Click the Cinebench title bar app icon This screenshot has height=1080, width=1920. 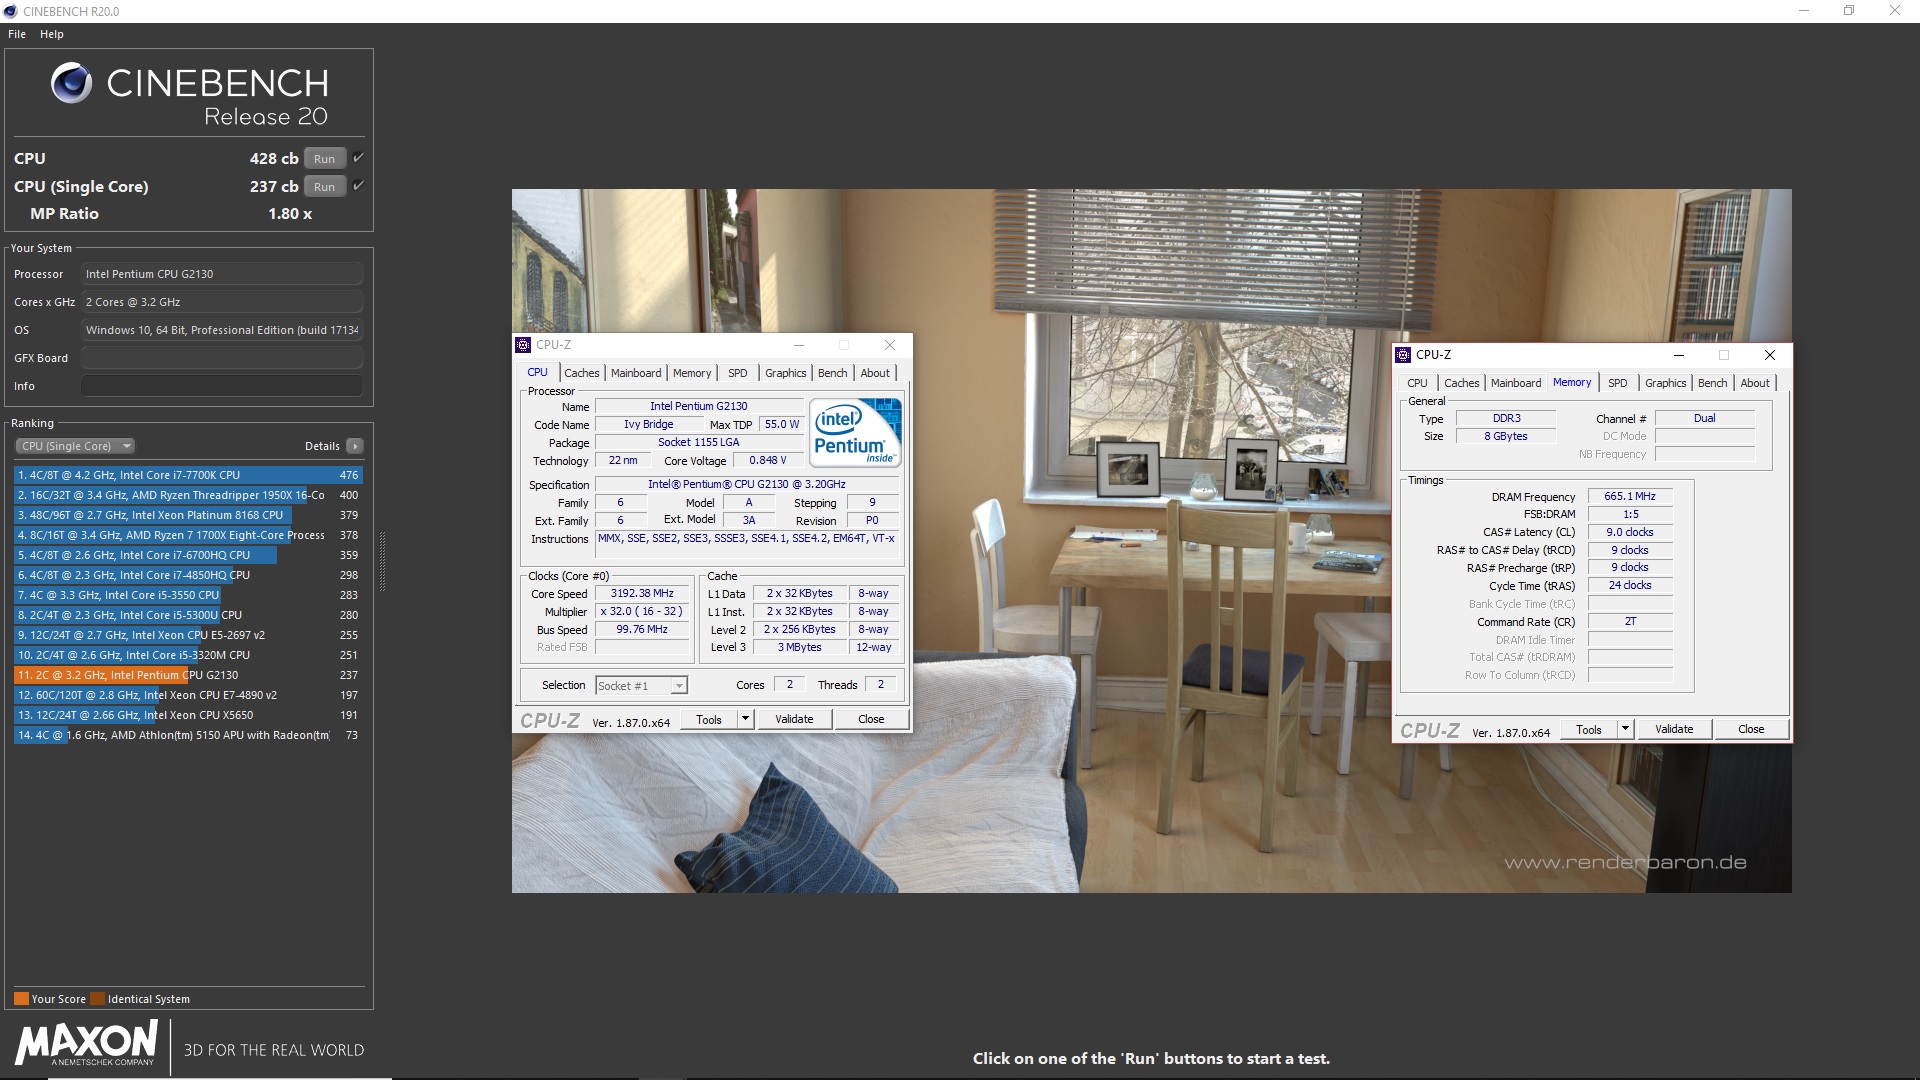pos(10,11)
